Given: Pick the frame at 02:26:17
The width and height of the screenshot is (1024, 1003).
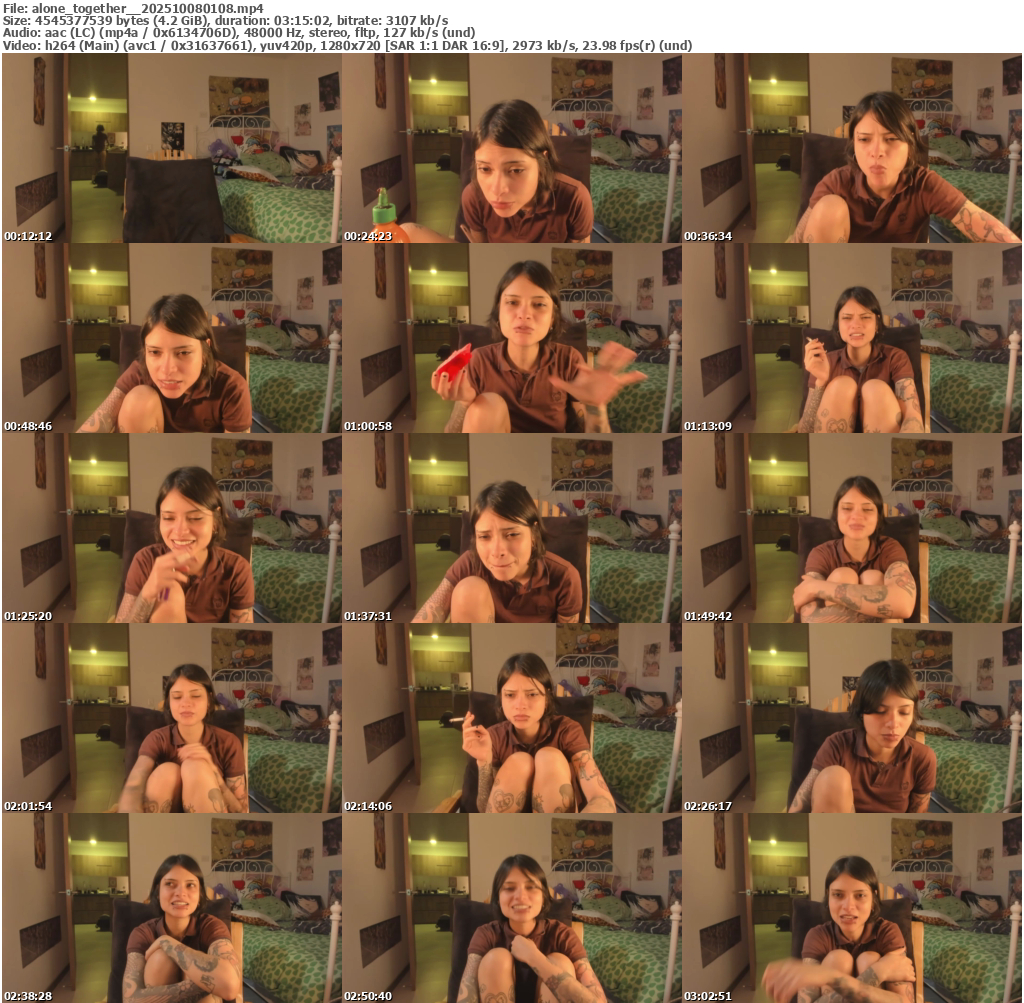Looking at the screenshot, I should 851,719.
